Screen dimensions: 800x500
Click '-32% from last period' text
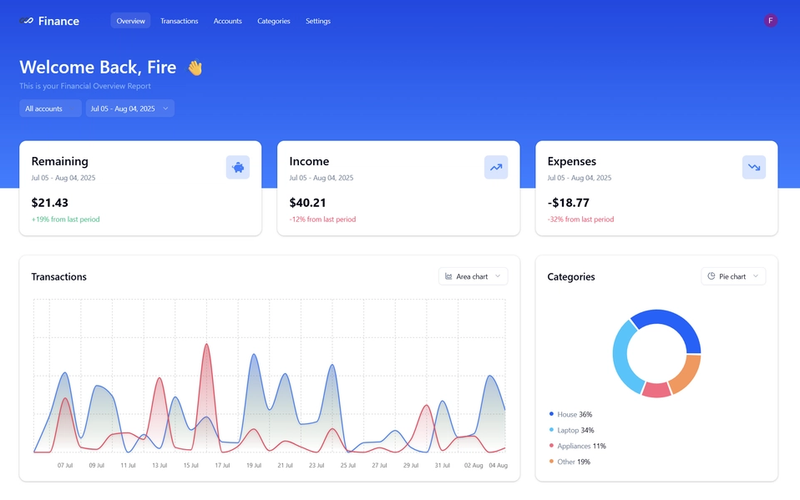[x=581, y=219]
